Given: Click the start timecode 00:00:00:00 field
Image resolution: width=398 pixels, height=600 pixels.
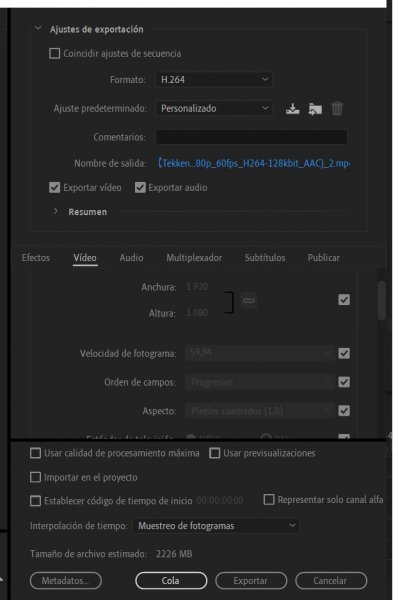Looking at the screenshot, I should pyautogui.click(x=220, y=501).
